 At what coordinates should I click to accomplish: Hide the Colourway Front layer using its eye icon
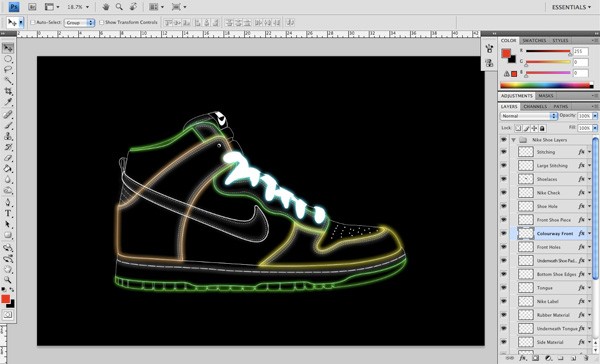(x=504, y=233)
